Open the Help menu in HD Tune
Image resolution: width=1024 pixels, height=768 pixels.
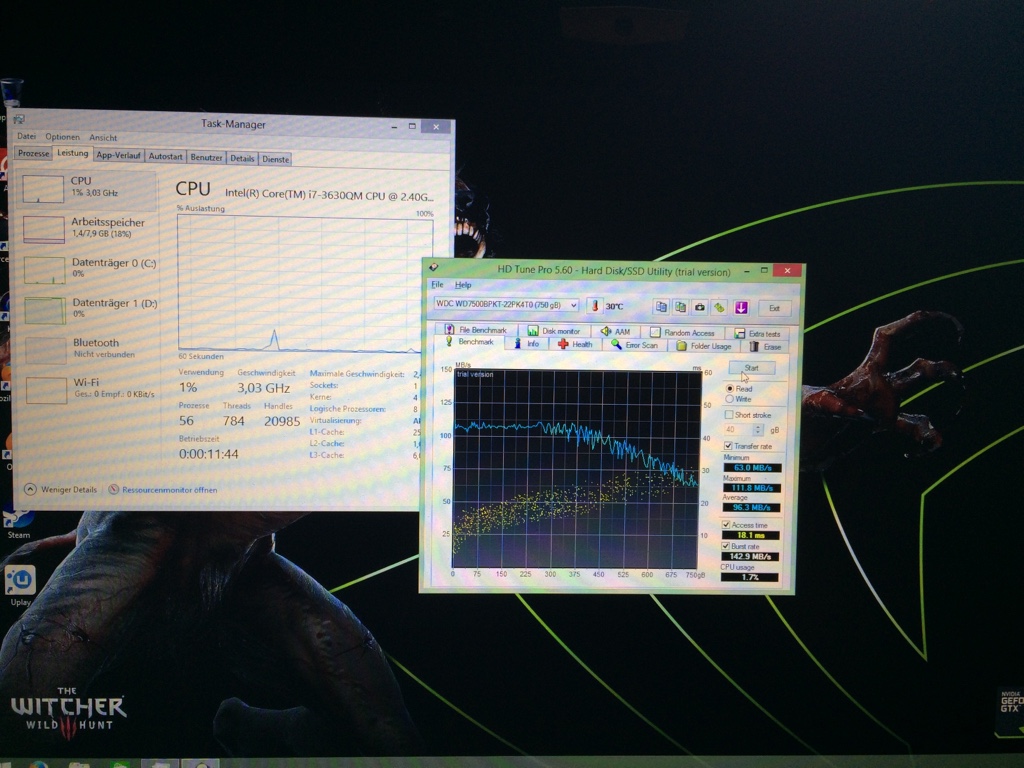click(x=463, y=285)
